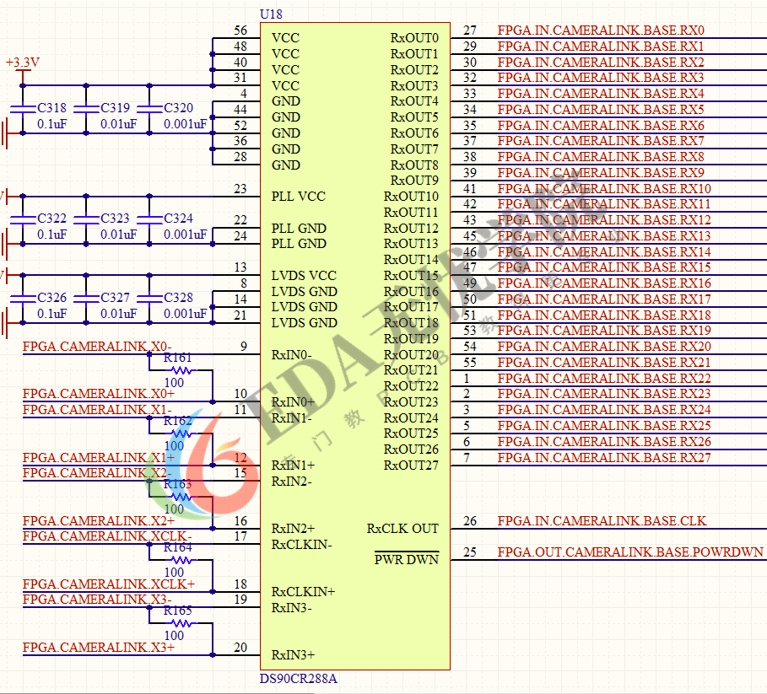This screenshot has height=694, width=767.
Task: Select net label FPGA.IN.CAMERALINK.BASE.RX20
Action: (x=604, y=346)
